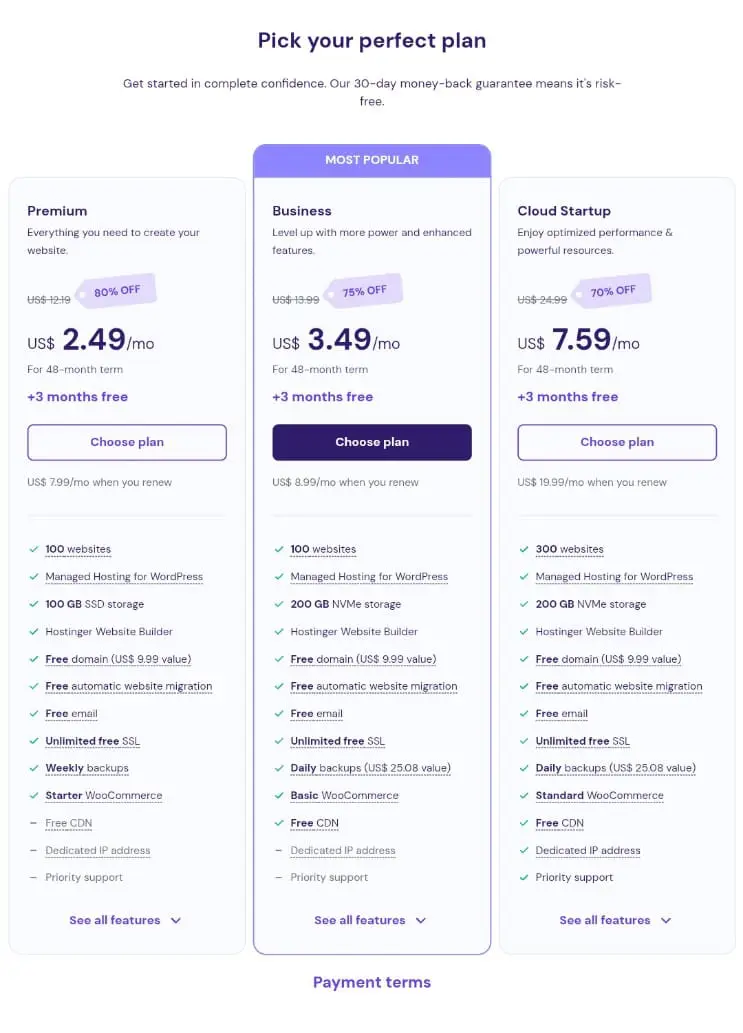Click Free automatic website migration in Business
This screenshot has height=1033, width=743.
click(373, 686)
